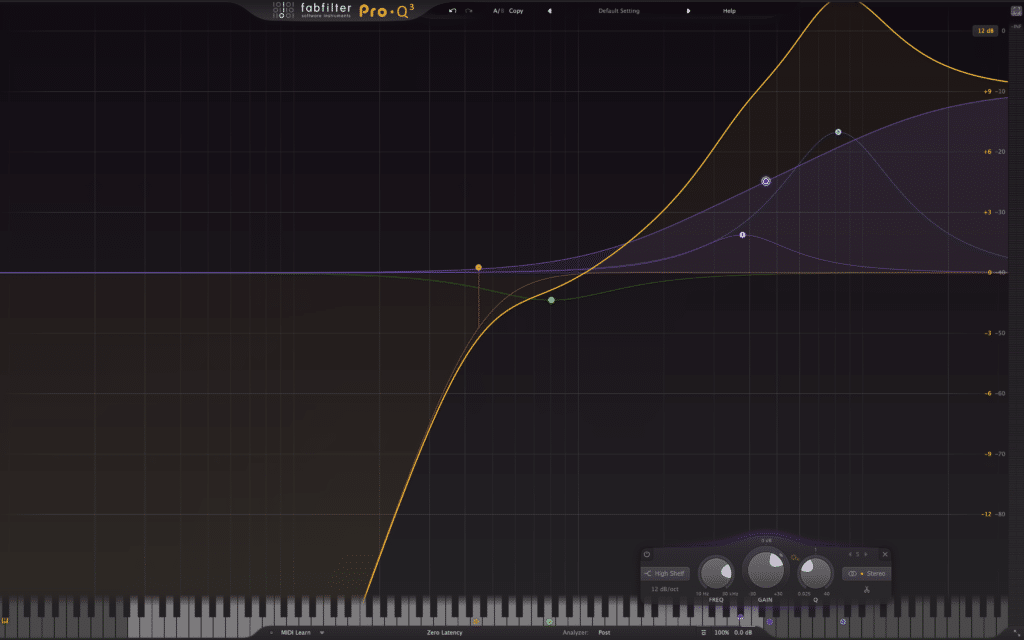
Task: Click orange band marker on piano keyboard
Action: (x=475, y=622)
